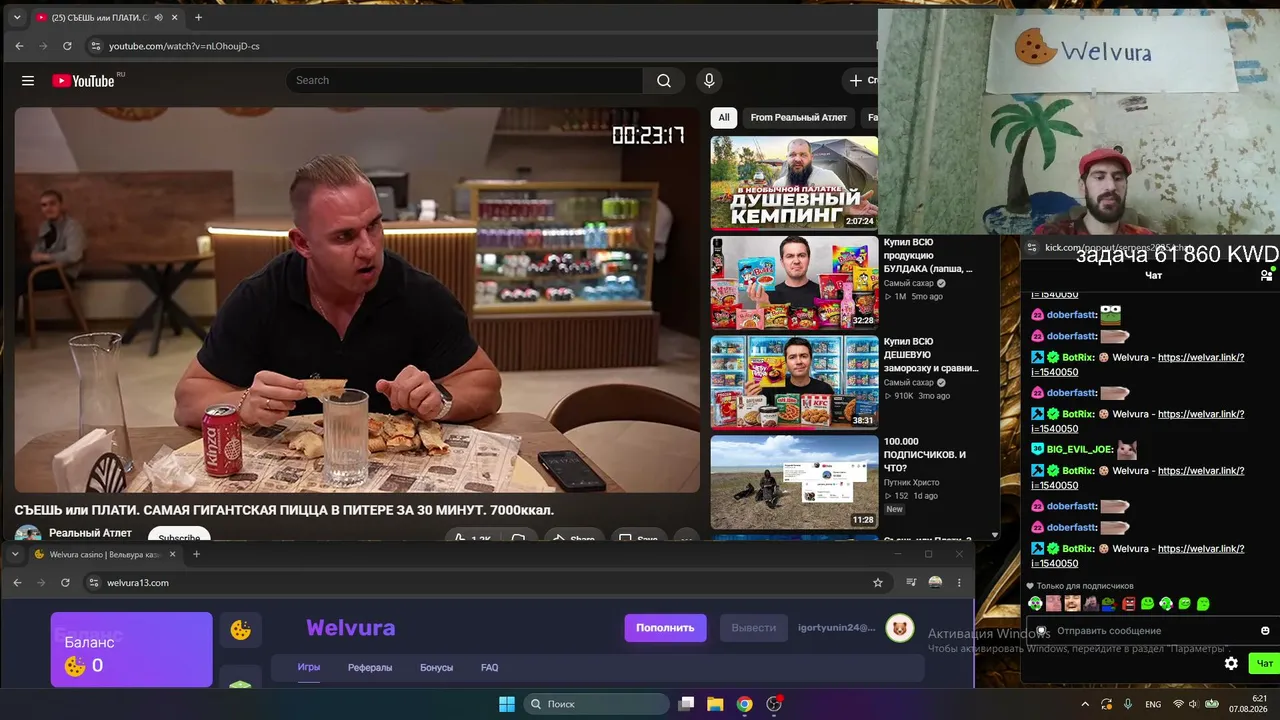Go back in the Welvura browser window
This screenshot has width=1280, height=720.
point(17,582)
